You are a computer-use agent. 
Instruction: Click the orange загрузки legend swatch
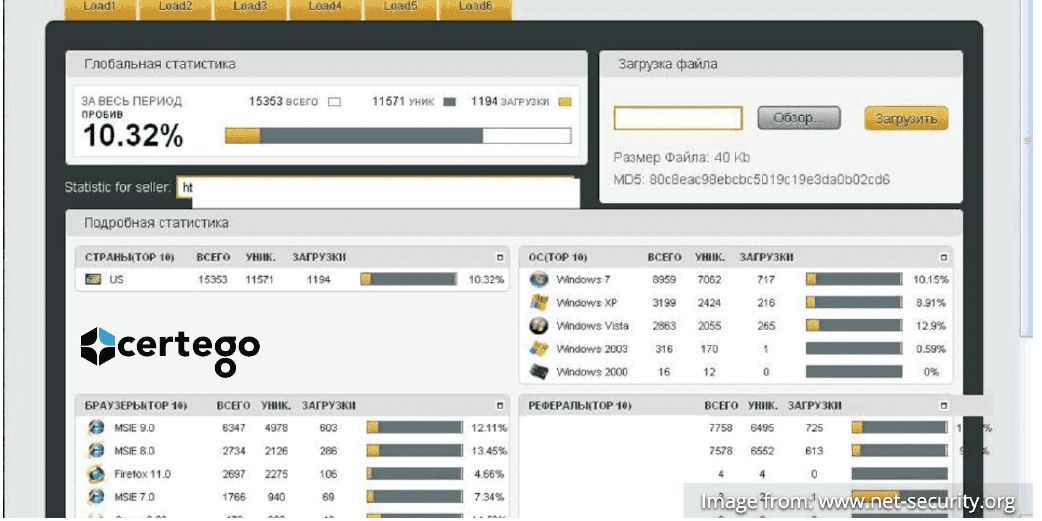[x=565, y=101]
